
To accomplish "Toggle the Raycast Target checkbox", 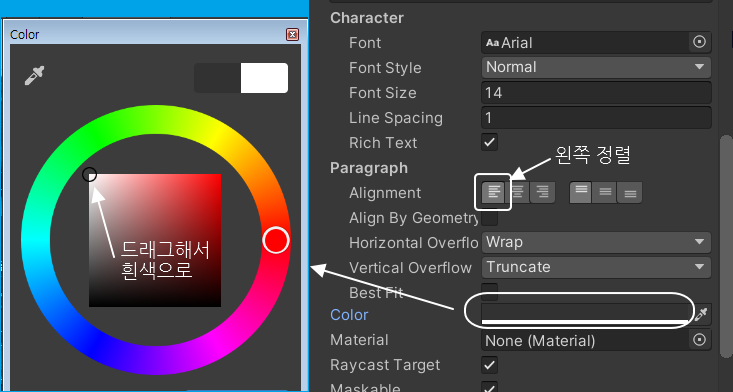I will pos(489,365).
